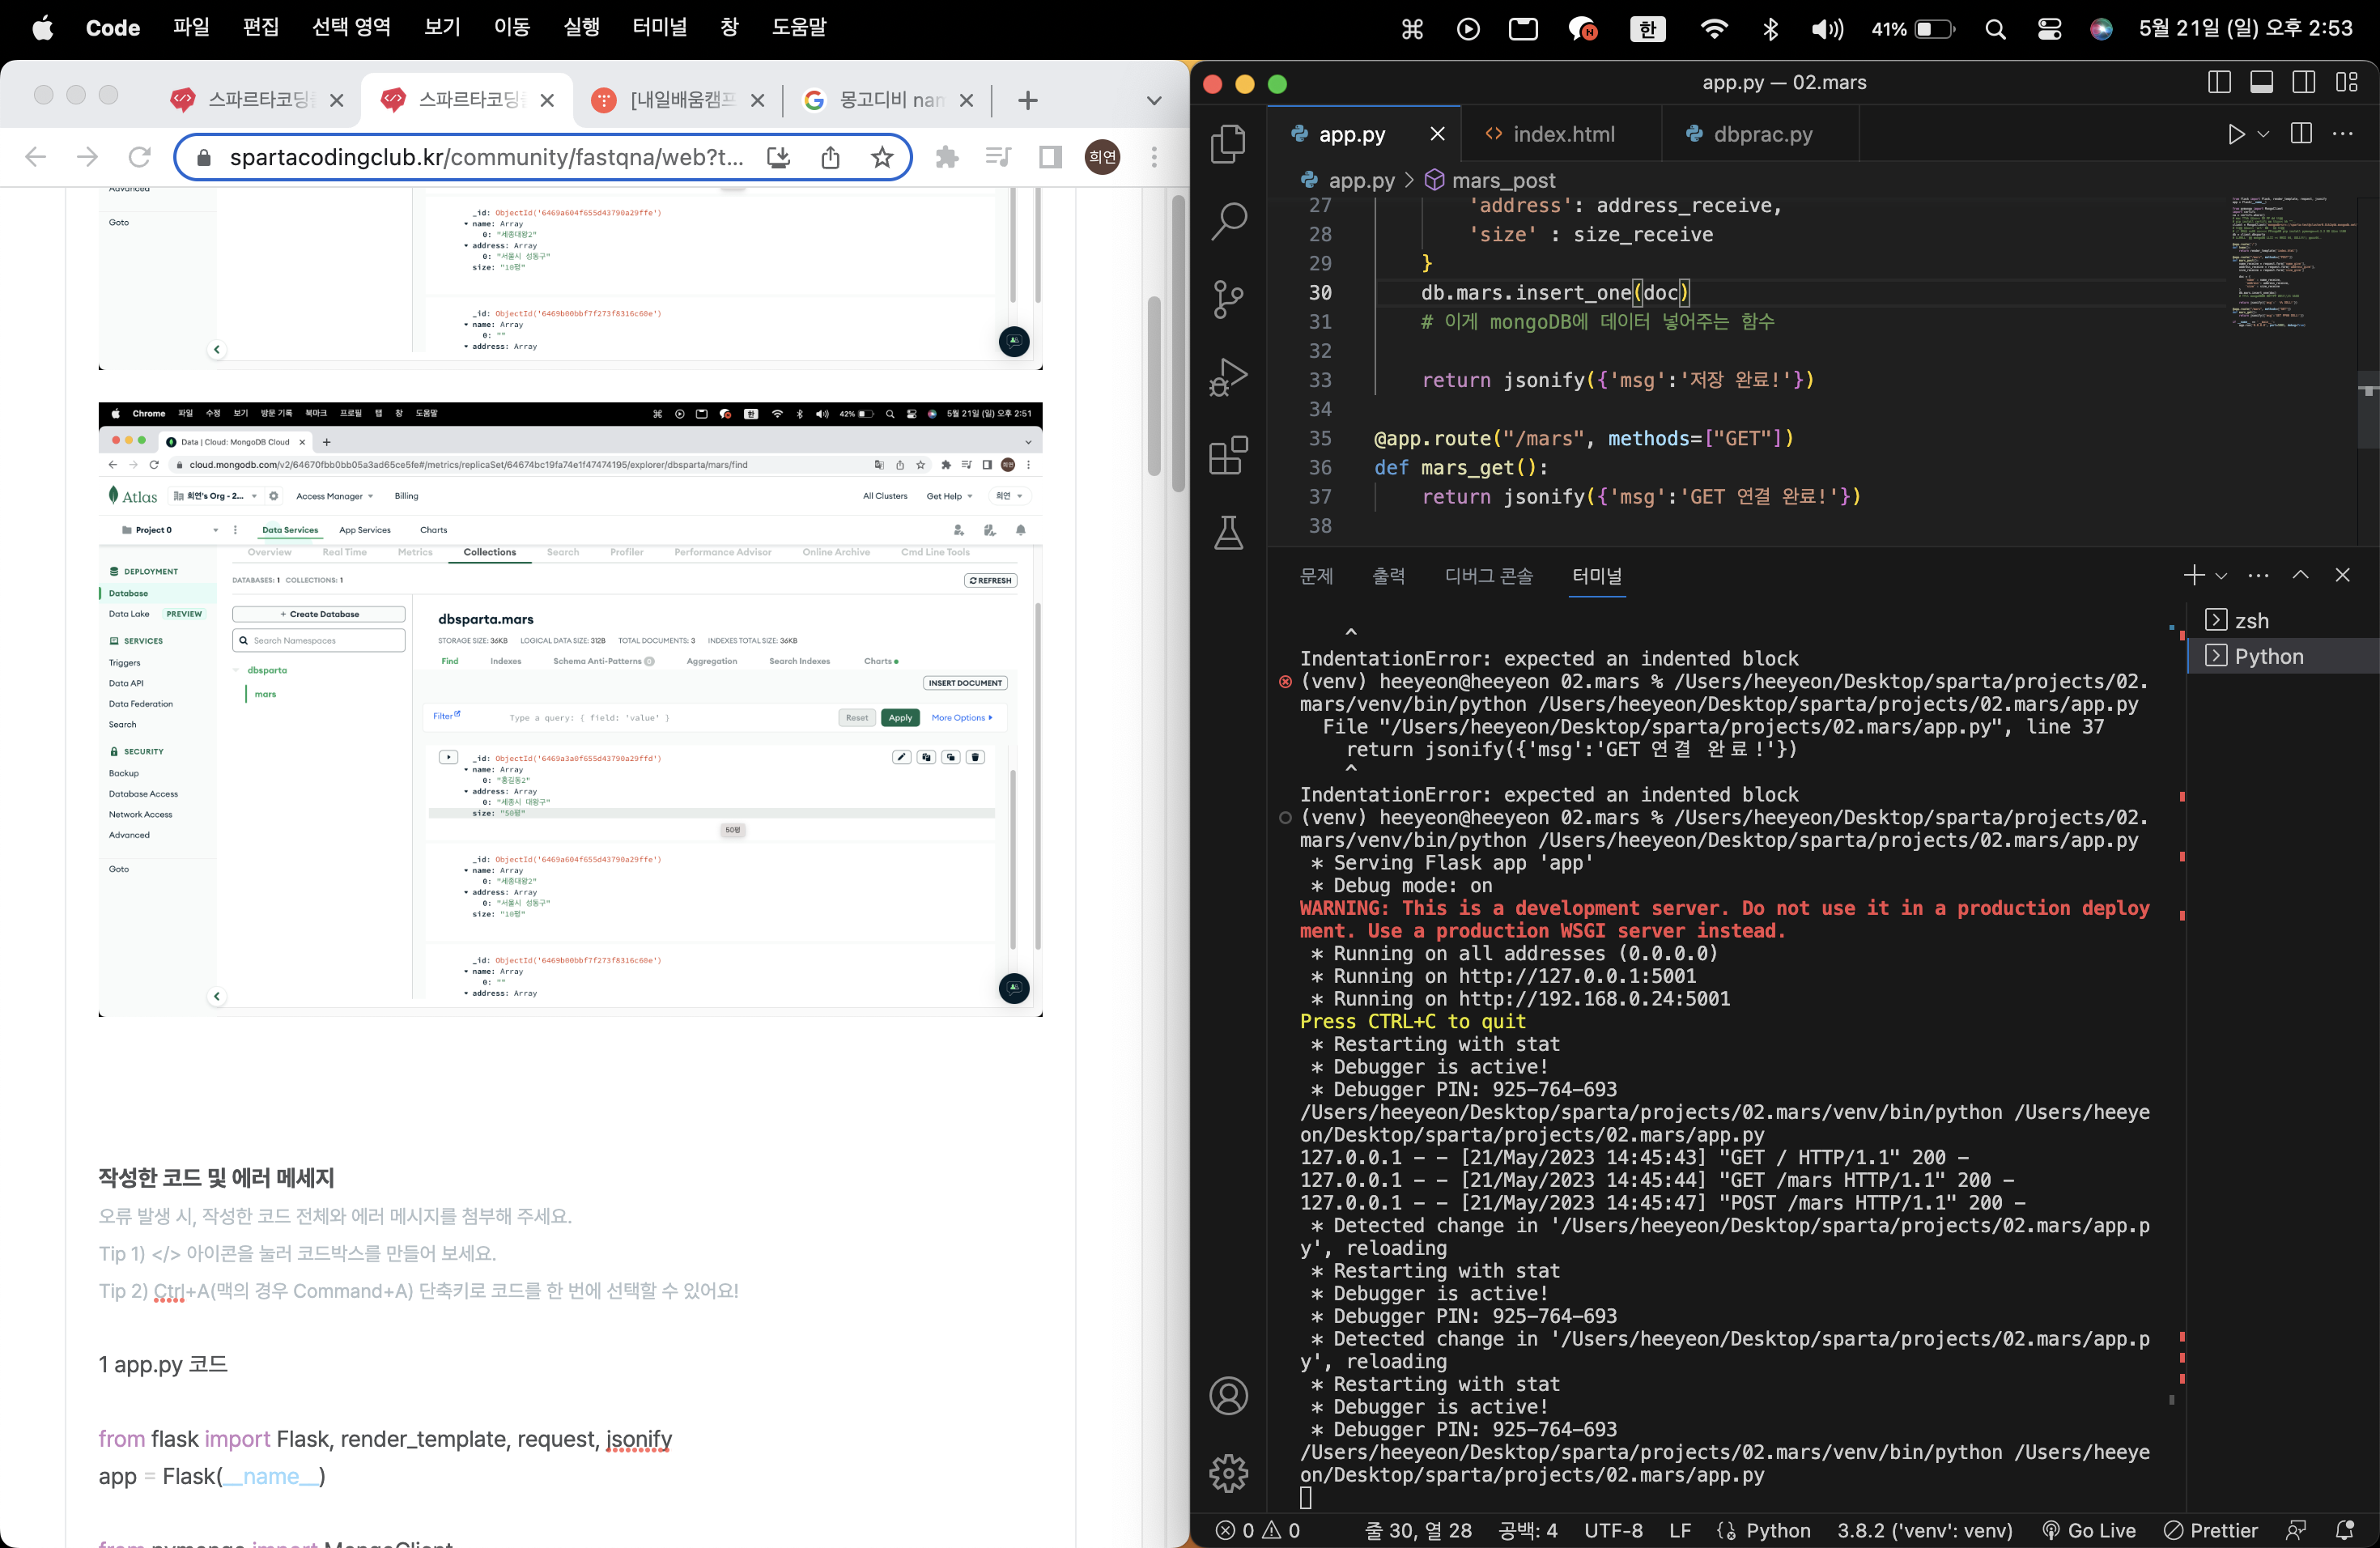The height and width of the screenshot is (1548, 2380).
Task: Close the app.py editor tab
Action: [1437, 134]
